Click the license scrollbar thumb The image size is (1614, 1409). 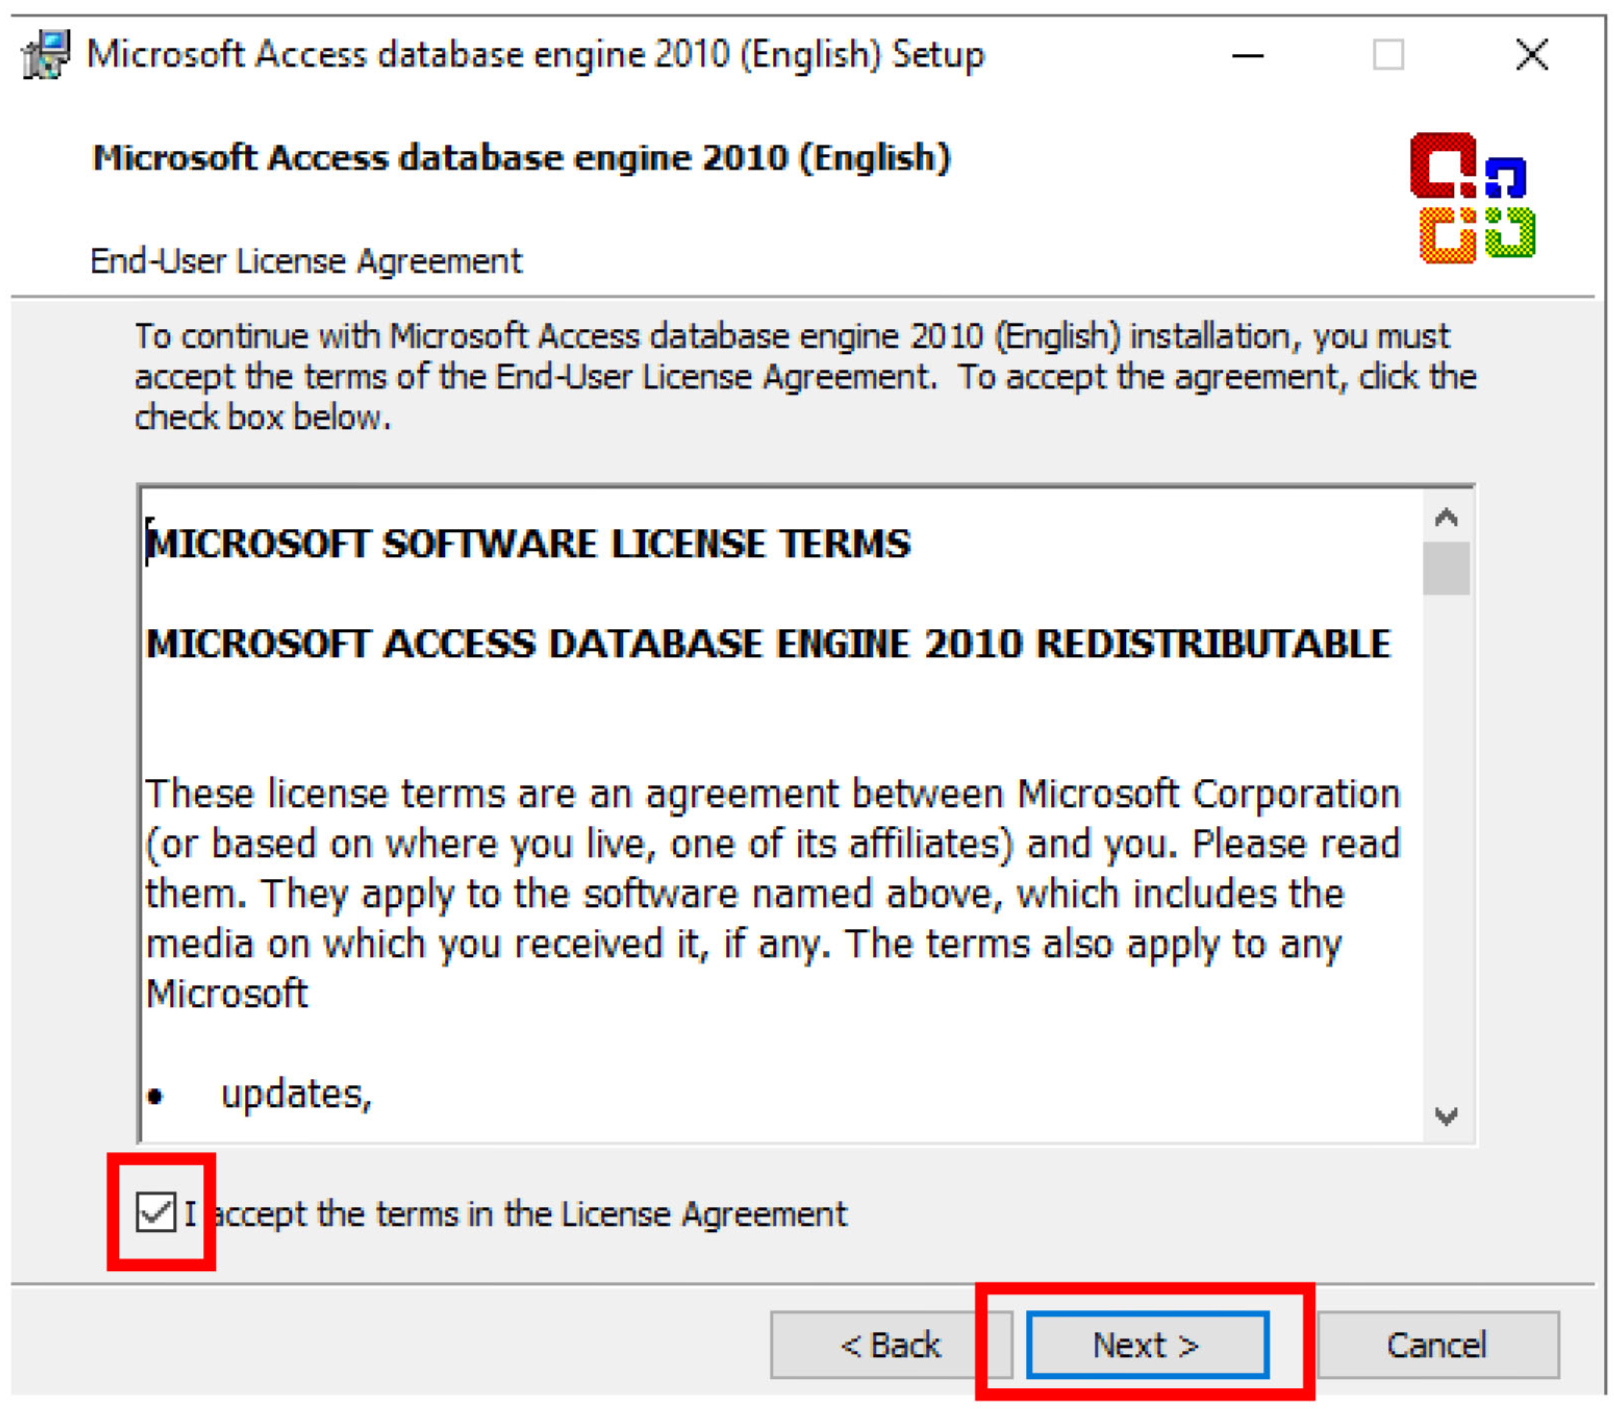click(1445, 568)
